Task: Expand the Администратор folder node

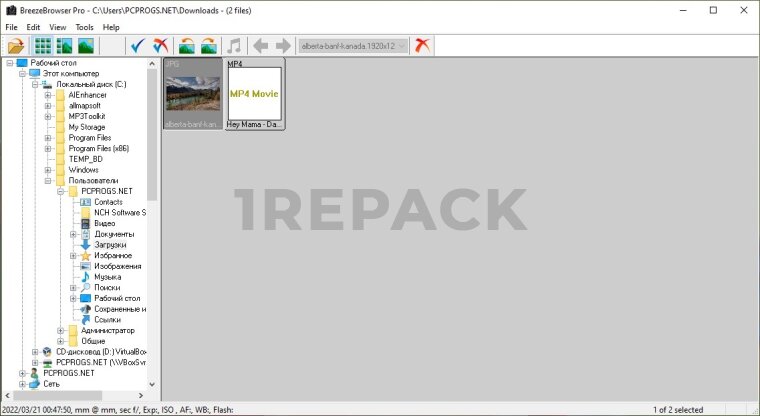Action: (x=61, y=330)
